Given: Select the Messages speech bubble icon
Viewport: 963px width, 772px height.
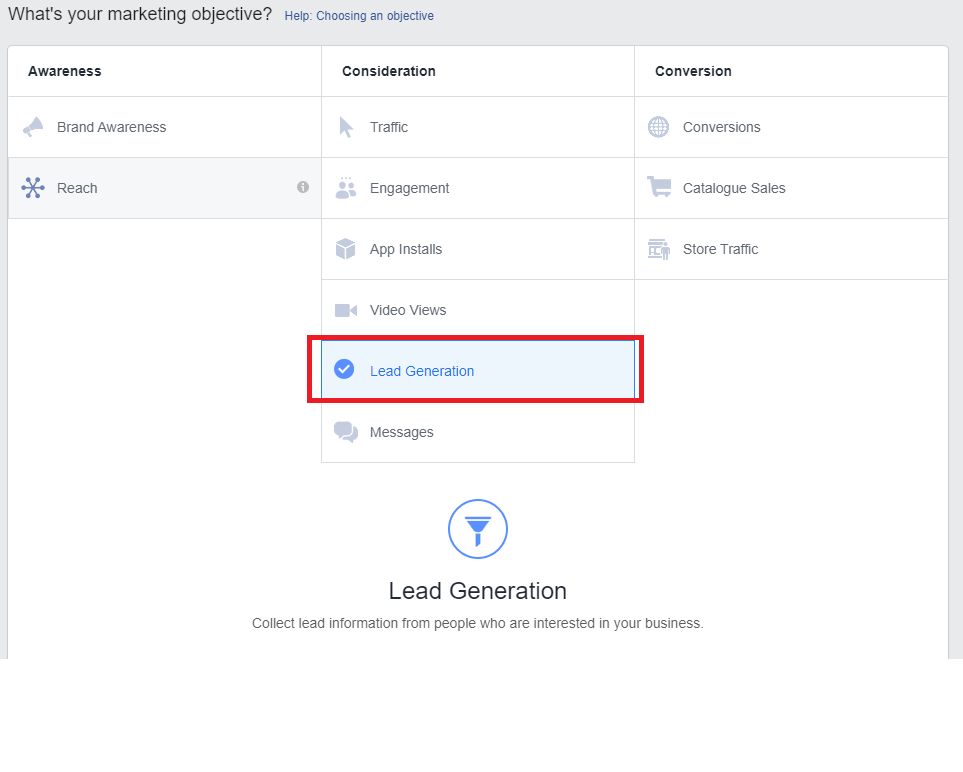Looking at the screenshot, I should [345, 431].
